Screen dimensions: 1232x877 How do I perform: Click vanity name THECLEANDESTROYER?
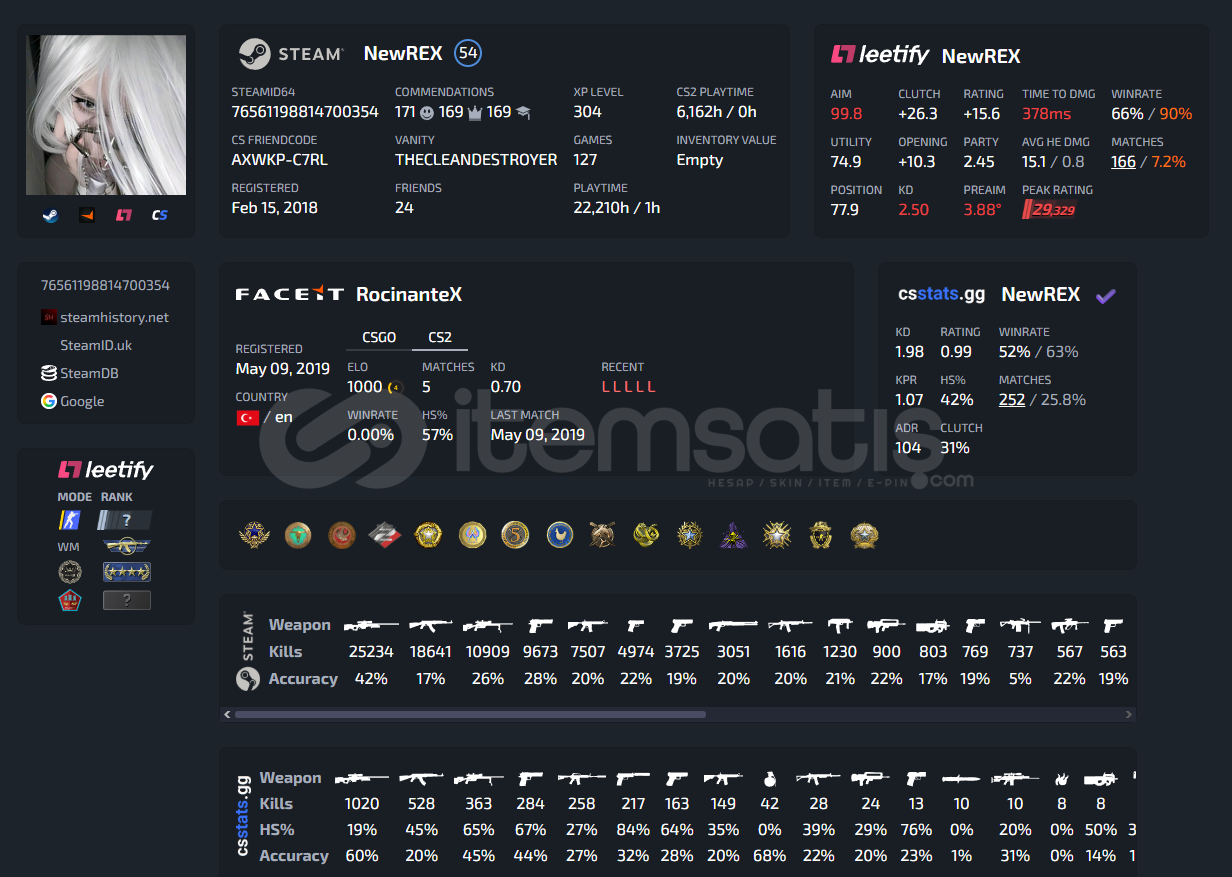pos(476,160)
